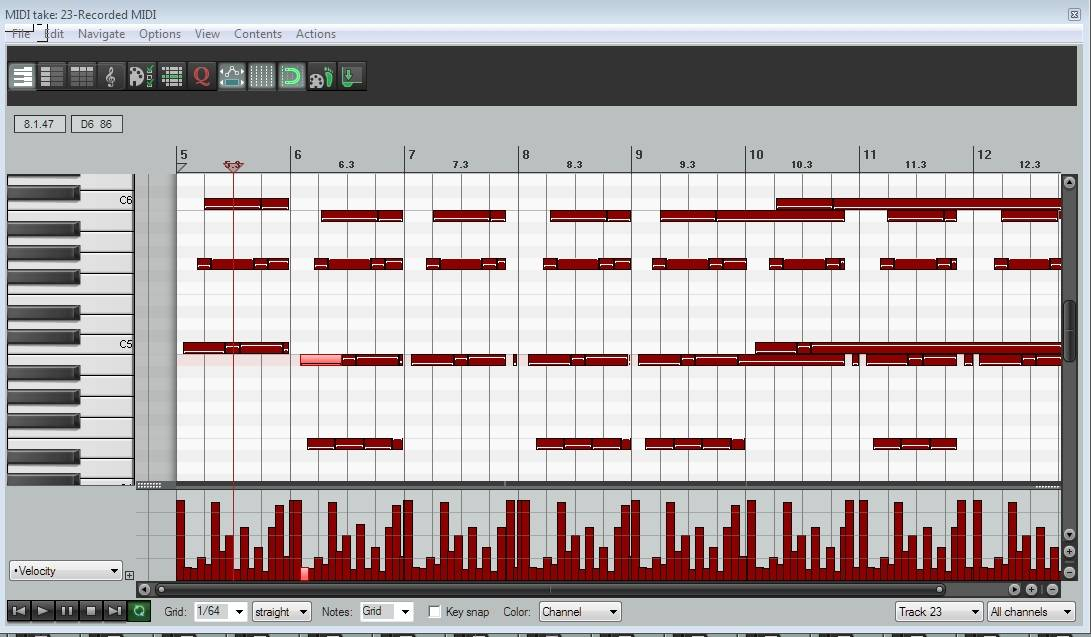Open the Edit menu

coord(54,33)
